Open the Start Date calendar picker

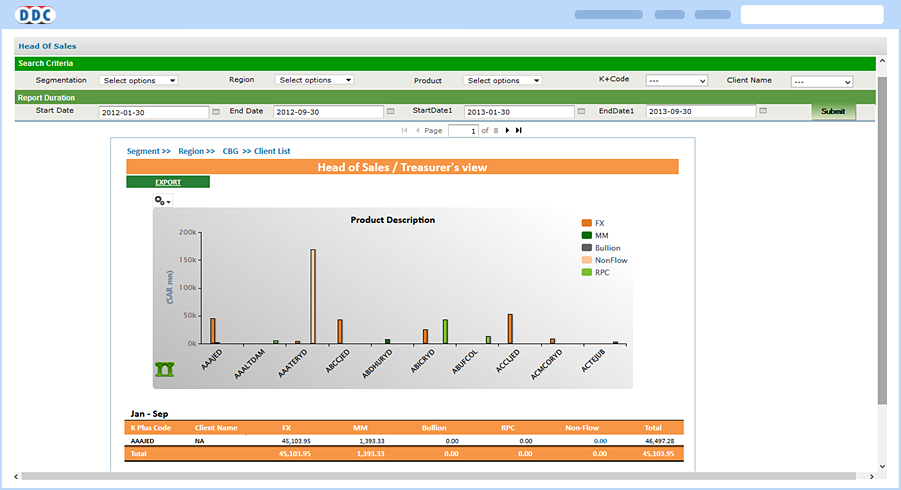tap(216, 112)
